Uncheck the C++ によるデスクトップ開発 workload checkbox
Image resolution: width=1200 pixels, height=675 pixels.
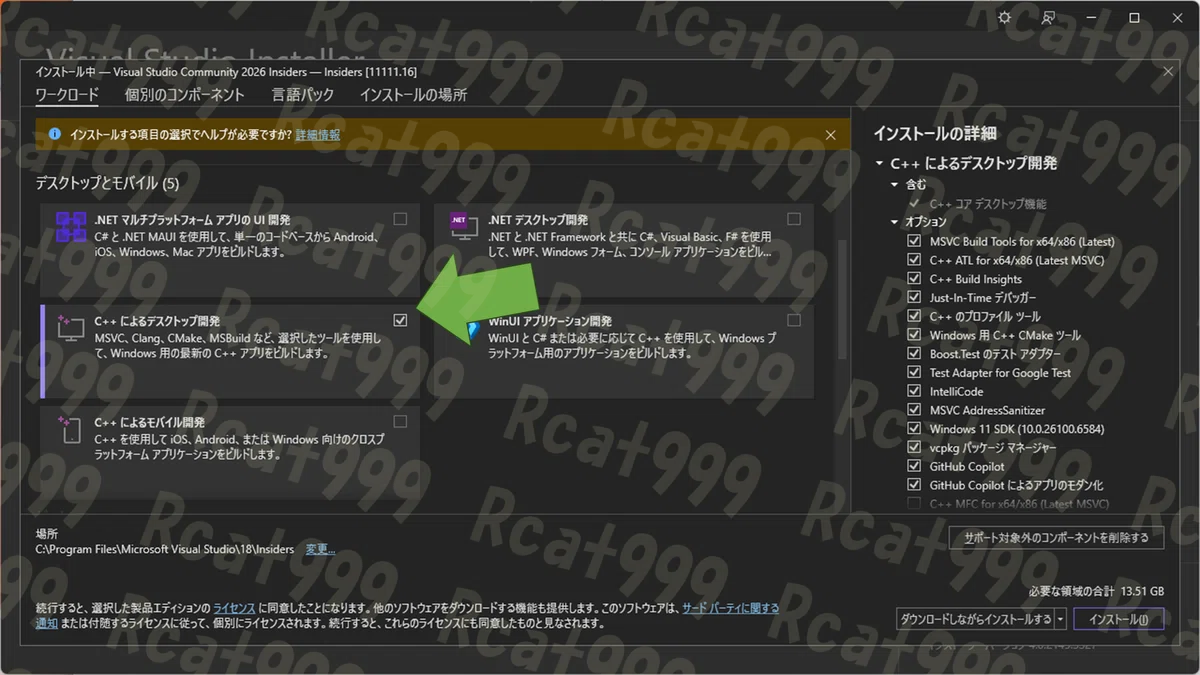point(400,320)
